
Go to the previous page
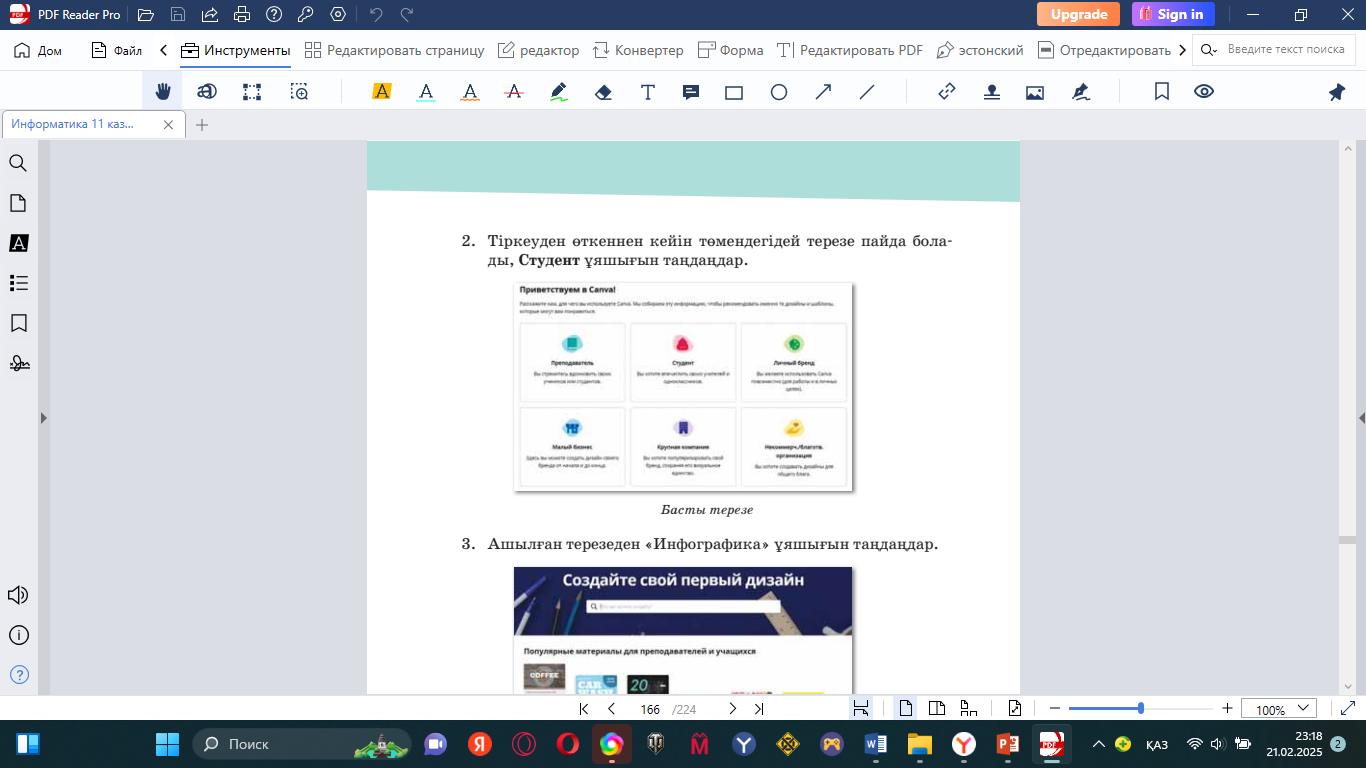tap(611, 709)
